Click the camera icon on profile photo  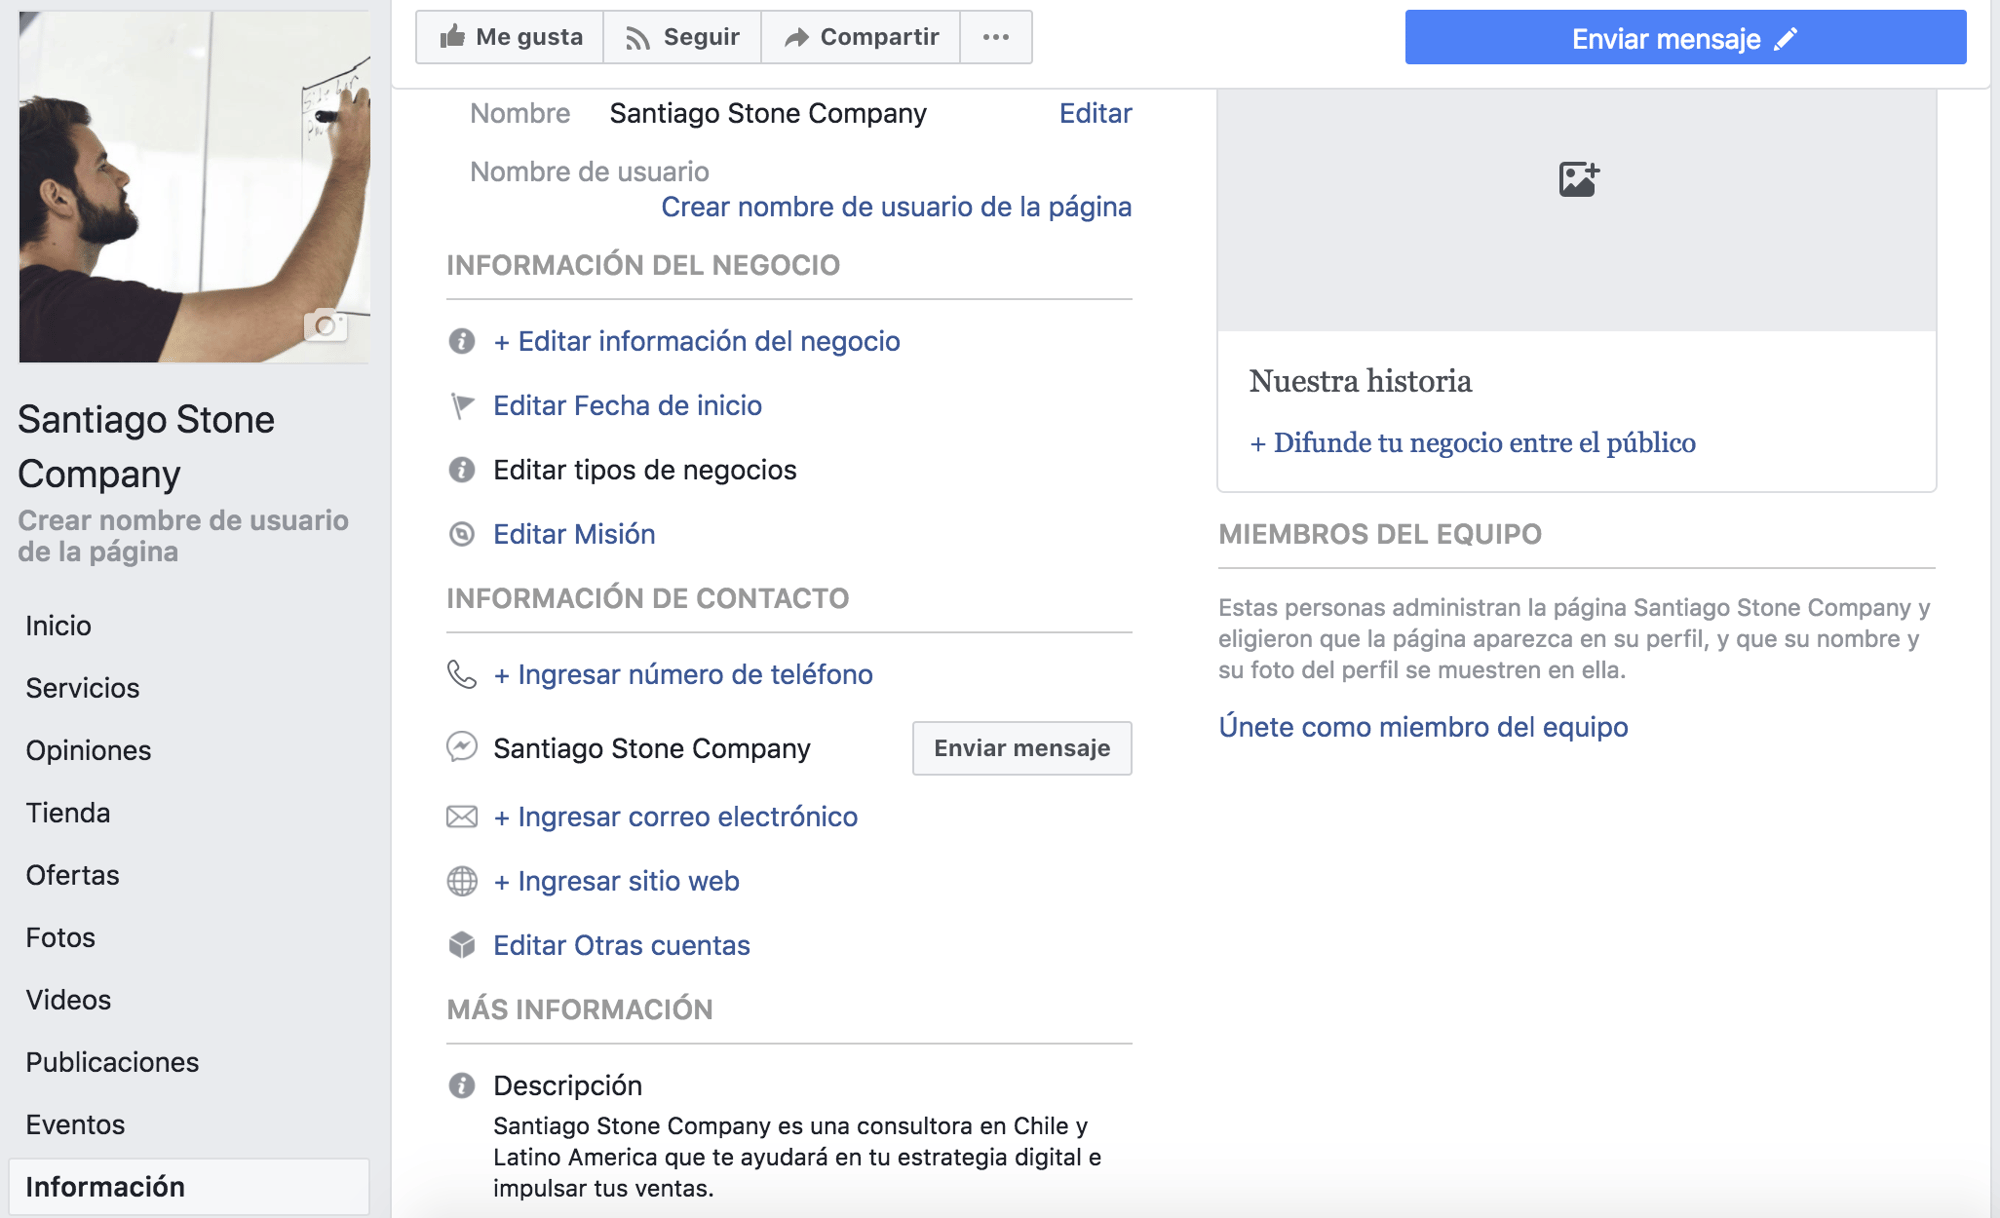[x=325, y=325]
